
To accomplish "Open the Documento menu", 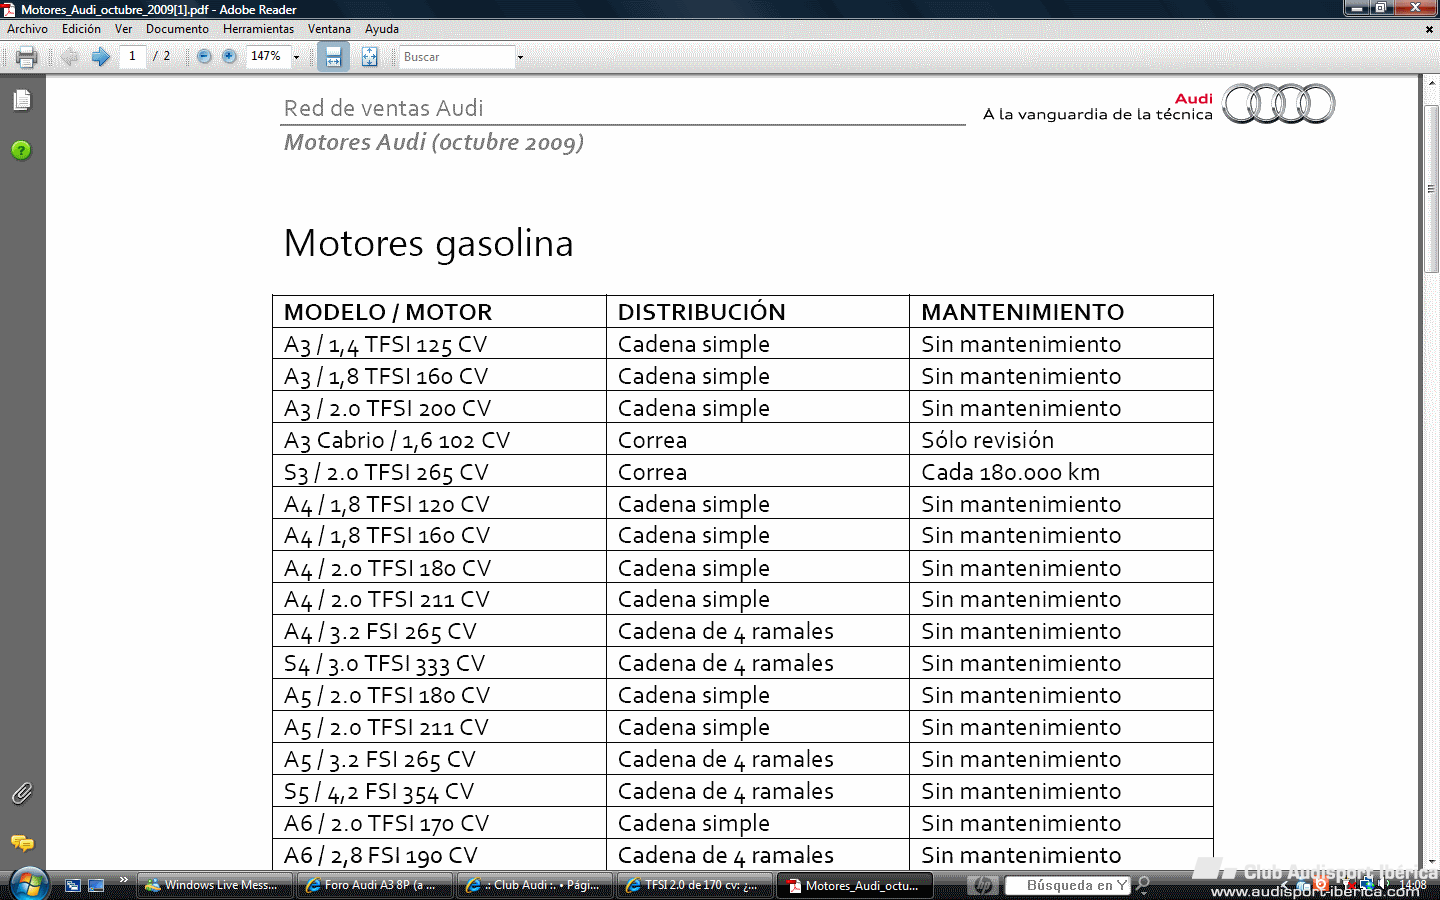I will point(177,29).
